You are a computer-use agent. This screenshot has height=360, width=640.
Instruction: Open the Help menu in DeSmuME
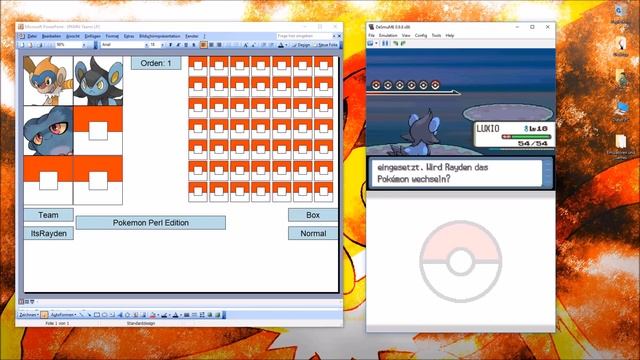[x=450, y=36]
